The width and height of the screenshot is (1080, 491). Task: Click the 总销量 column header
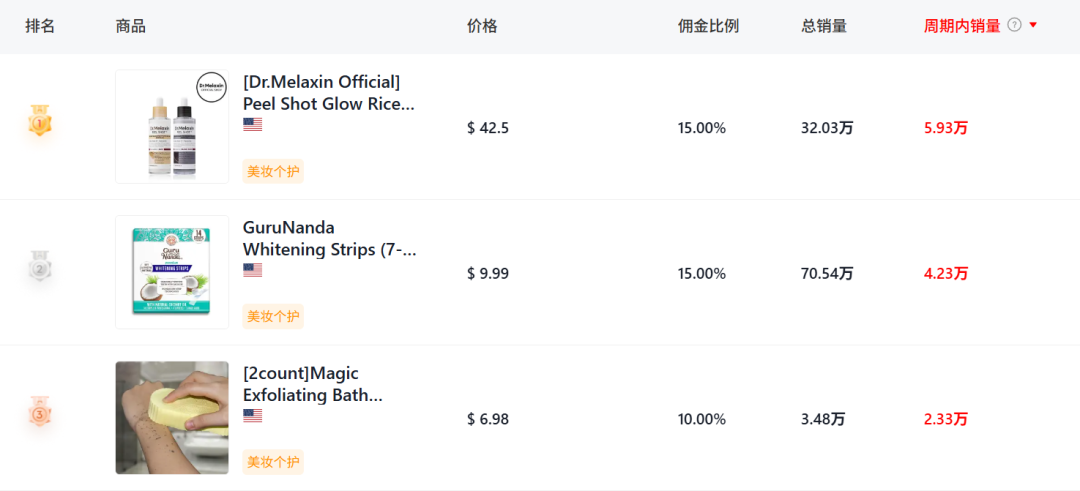tap(824, 26)
